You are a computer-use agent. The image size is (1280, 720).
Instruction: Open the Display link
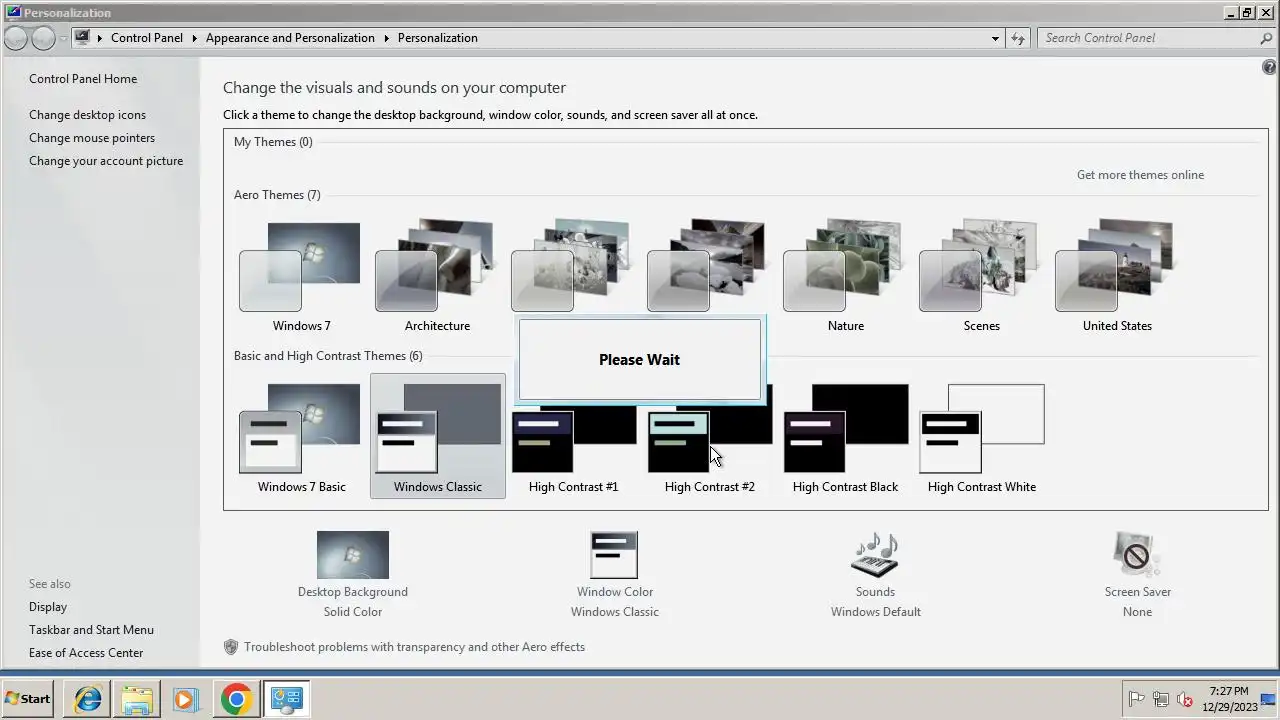click(48, 607)
